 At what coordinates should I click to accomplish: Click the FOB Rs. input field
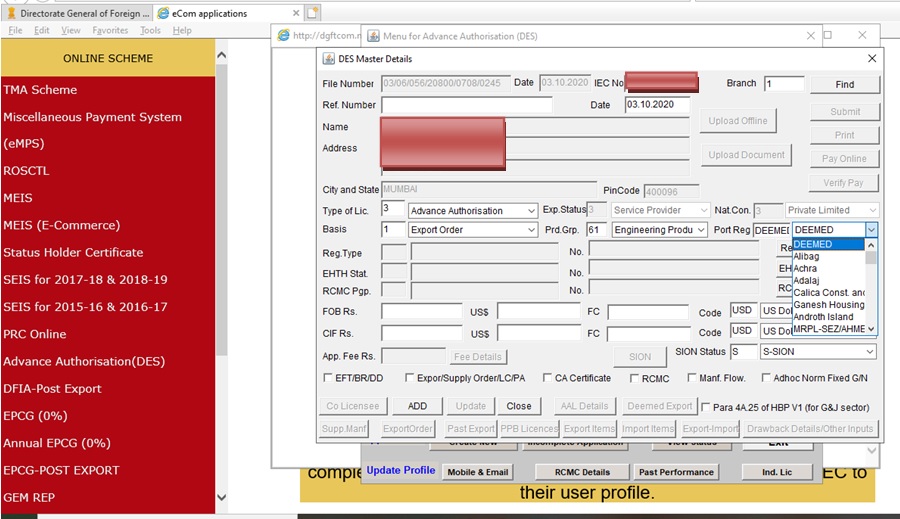(421, 311)
